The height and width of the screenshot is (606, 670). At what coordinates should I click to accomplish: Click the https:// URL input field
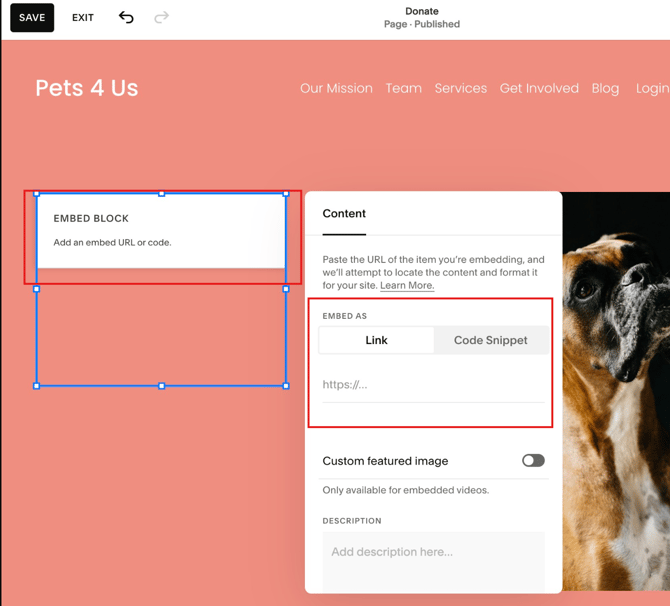(x=432, y=385)
